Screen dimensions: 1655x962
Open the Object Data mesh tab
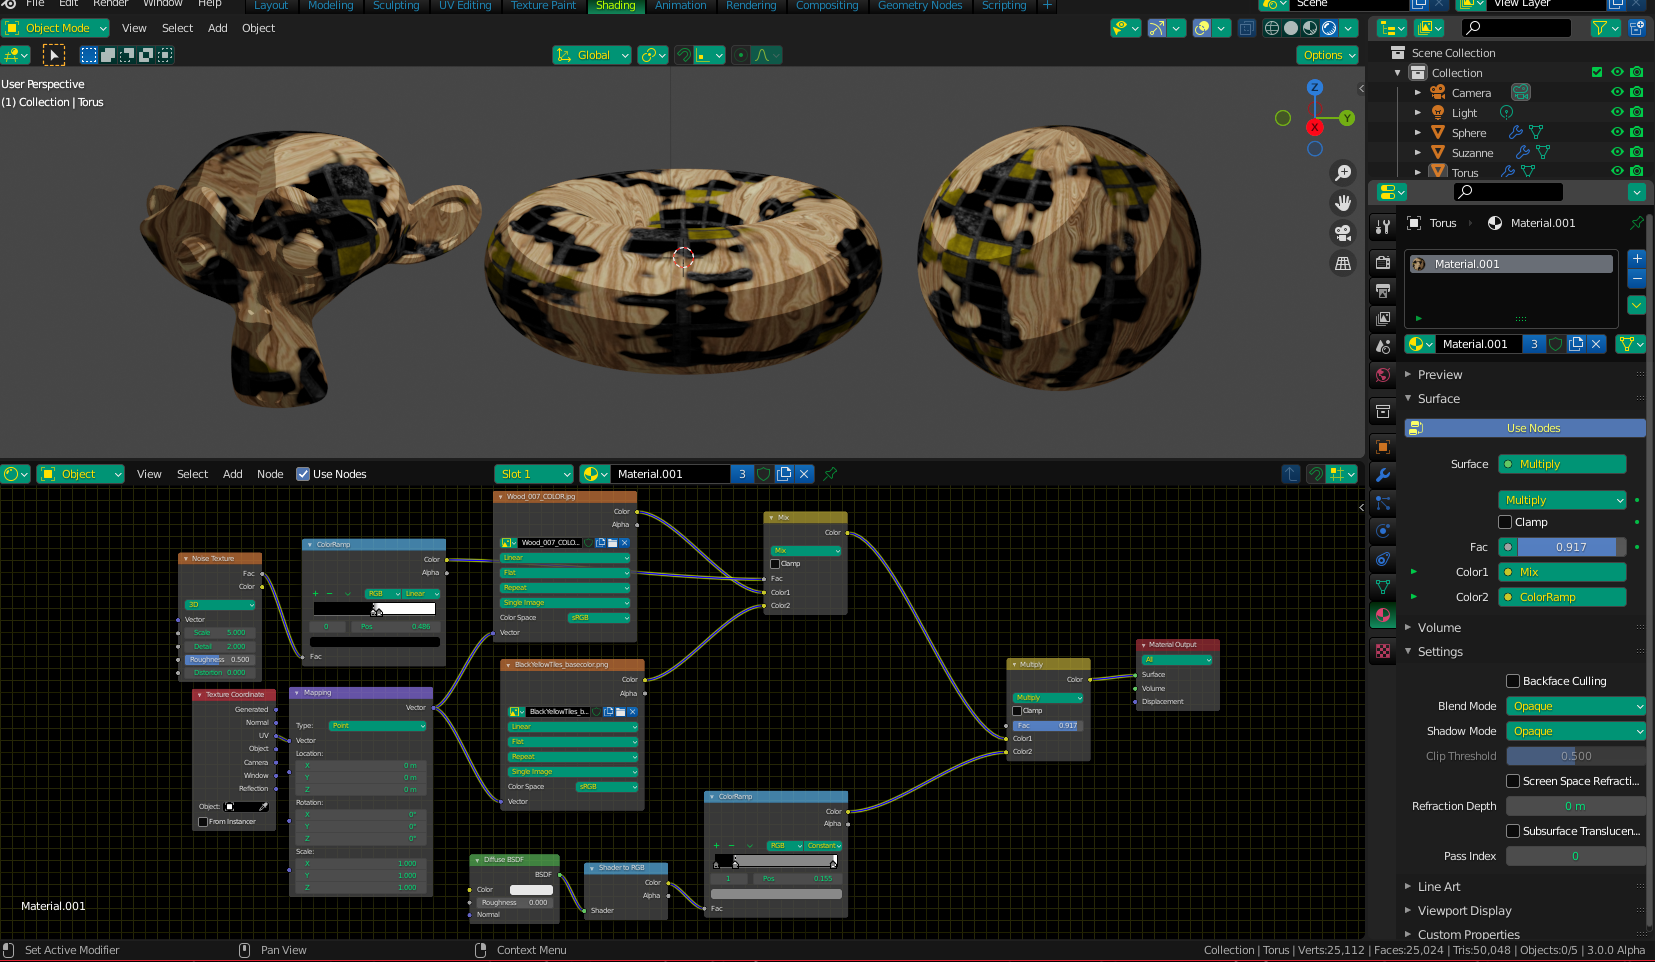1383,587
